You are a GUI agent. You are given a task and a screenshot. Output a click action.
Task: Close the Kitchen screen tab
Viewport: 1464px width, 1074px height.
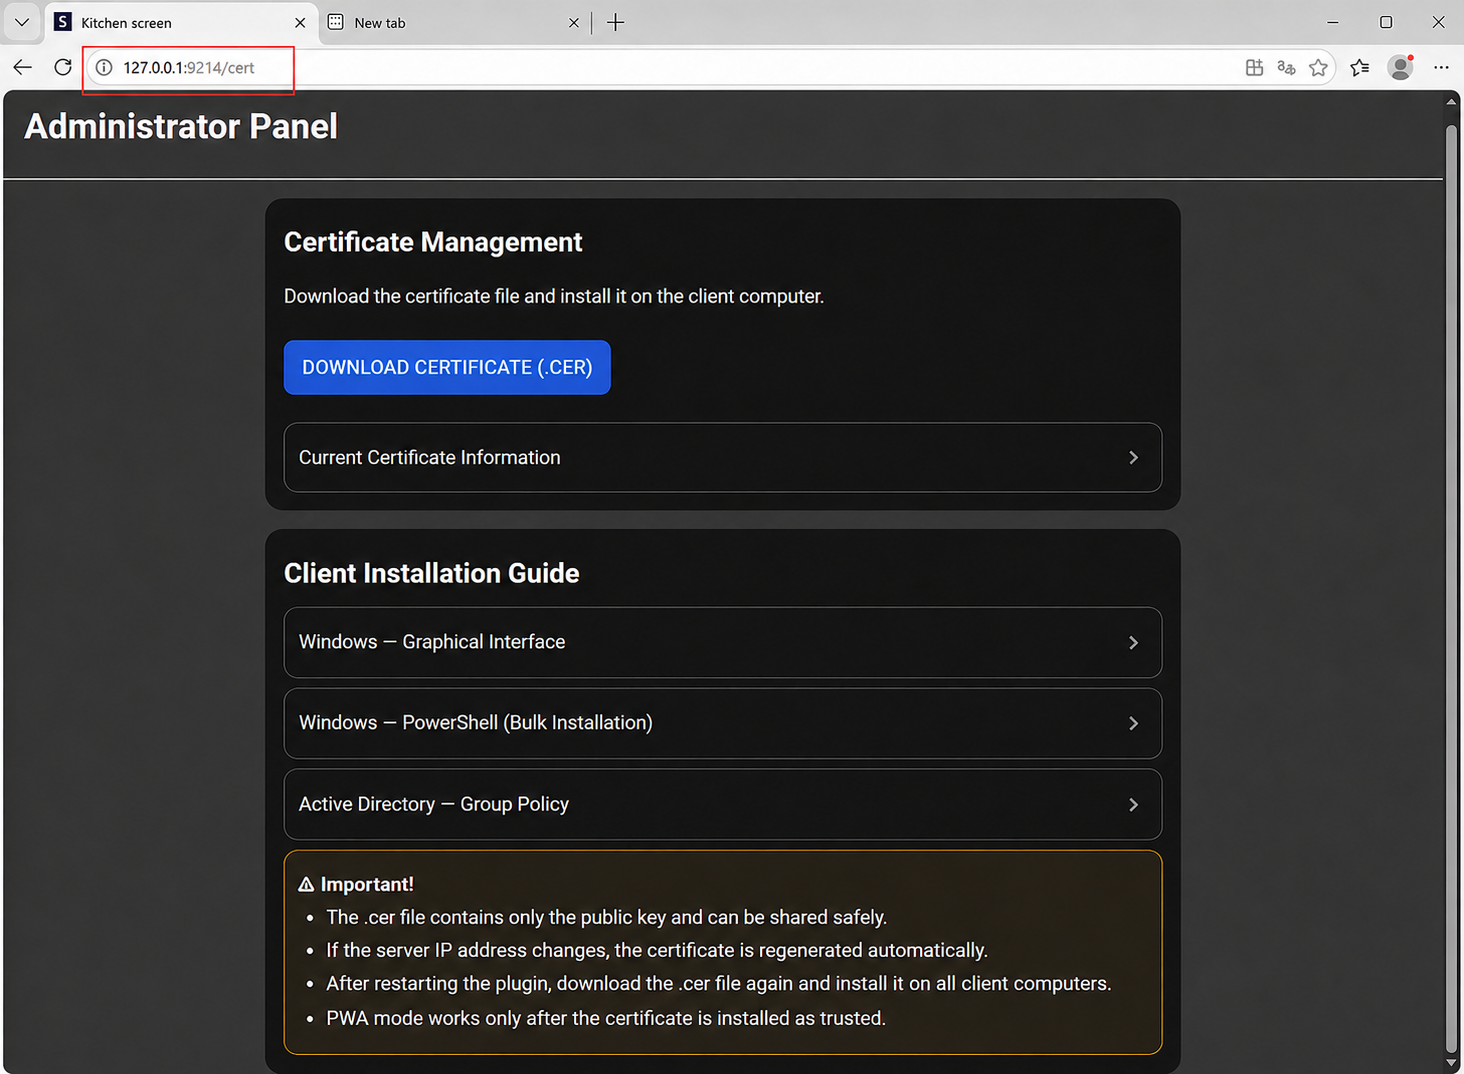coord(300,22)
